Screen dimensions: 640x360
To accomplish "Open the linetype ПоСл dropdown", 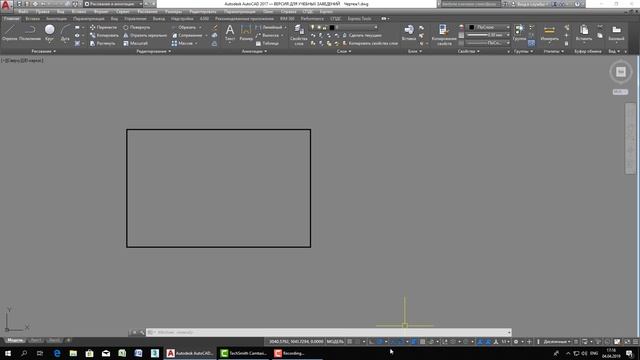I will 489,43.
